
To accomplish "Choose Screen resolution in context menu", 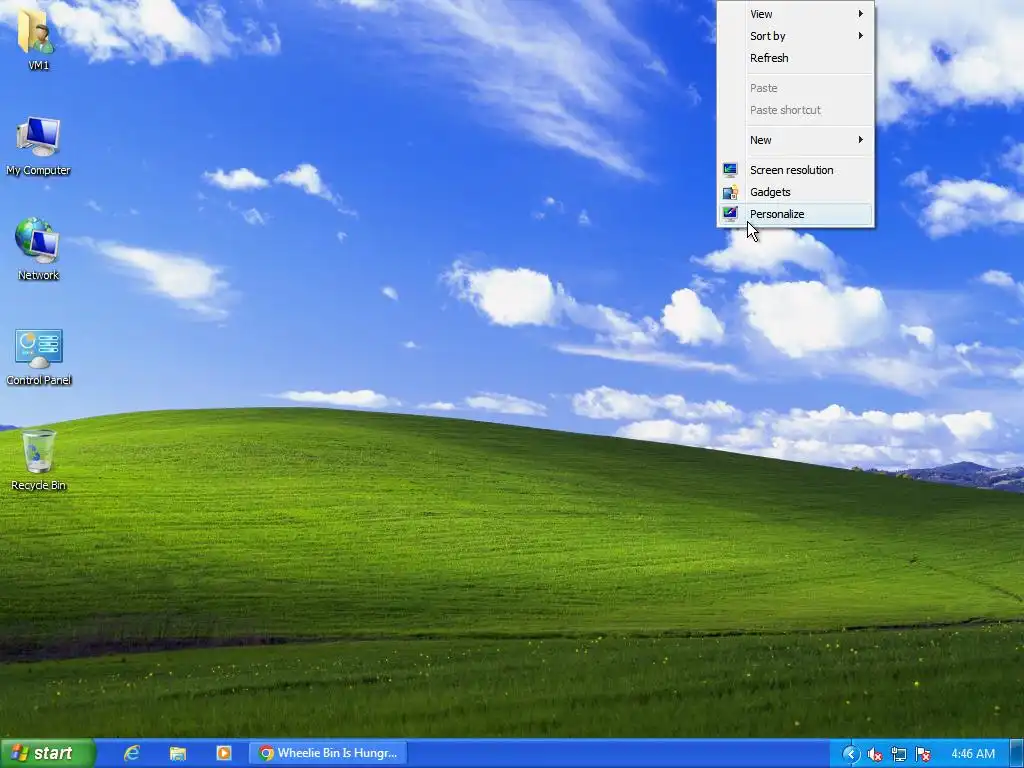I will click(795, 170).
